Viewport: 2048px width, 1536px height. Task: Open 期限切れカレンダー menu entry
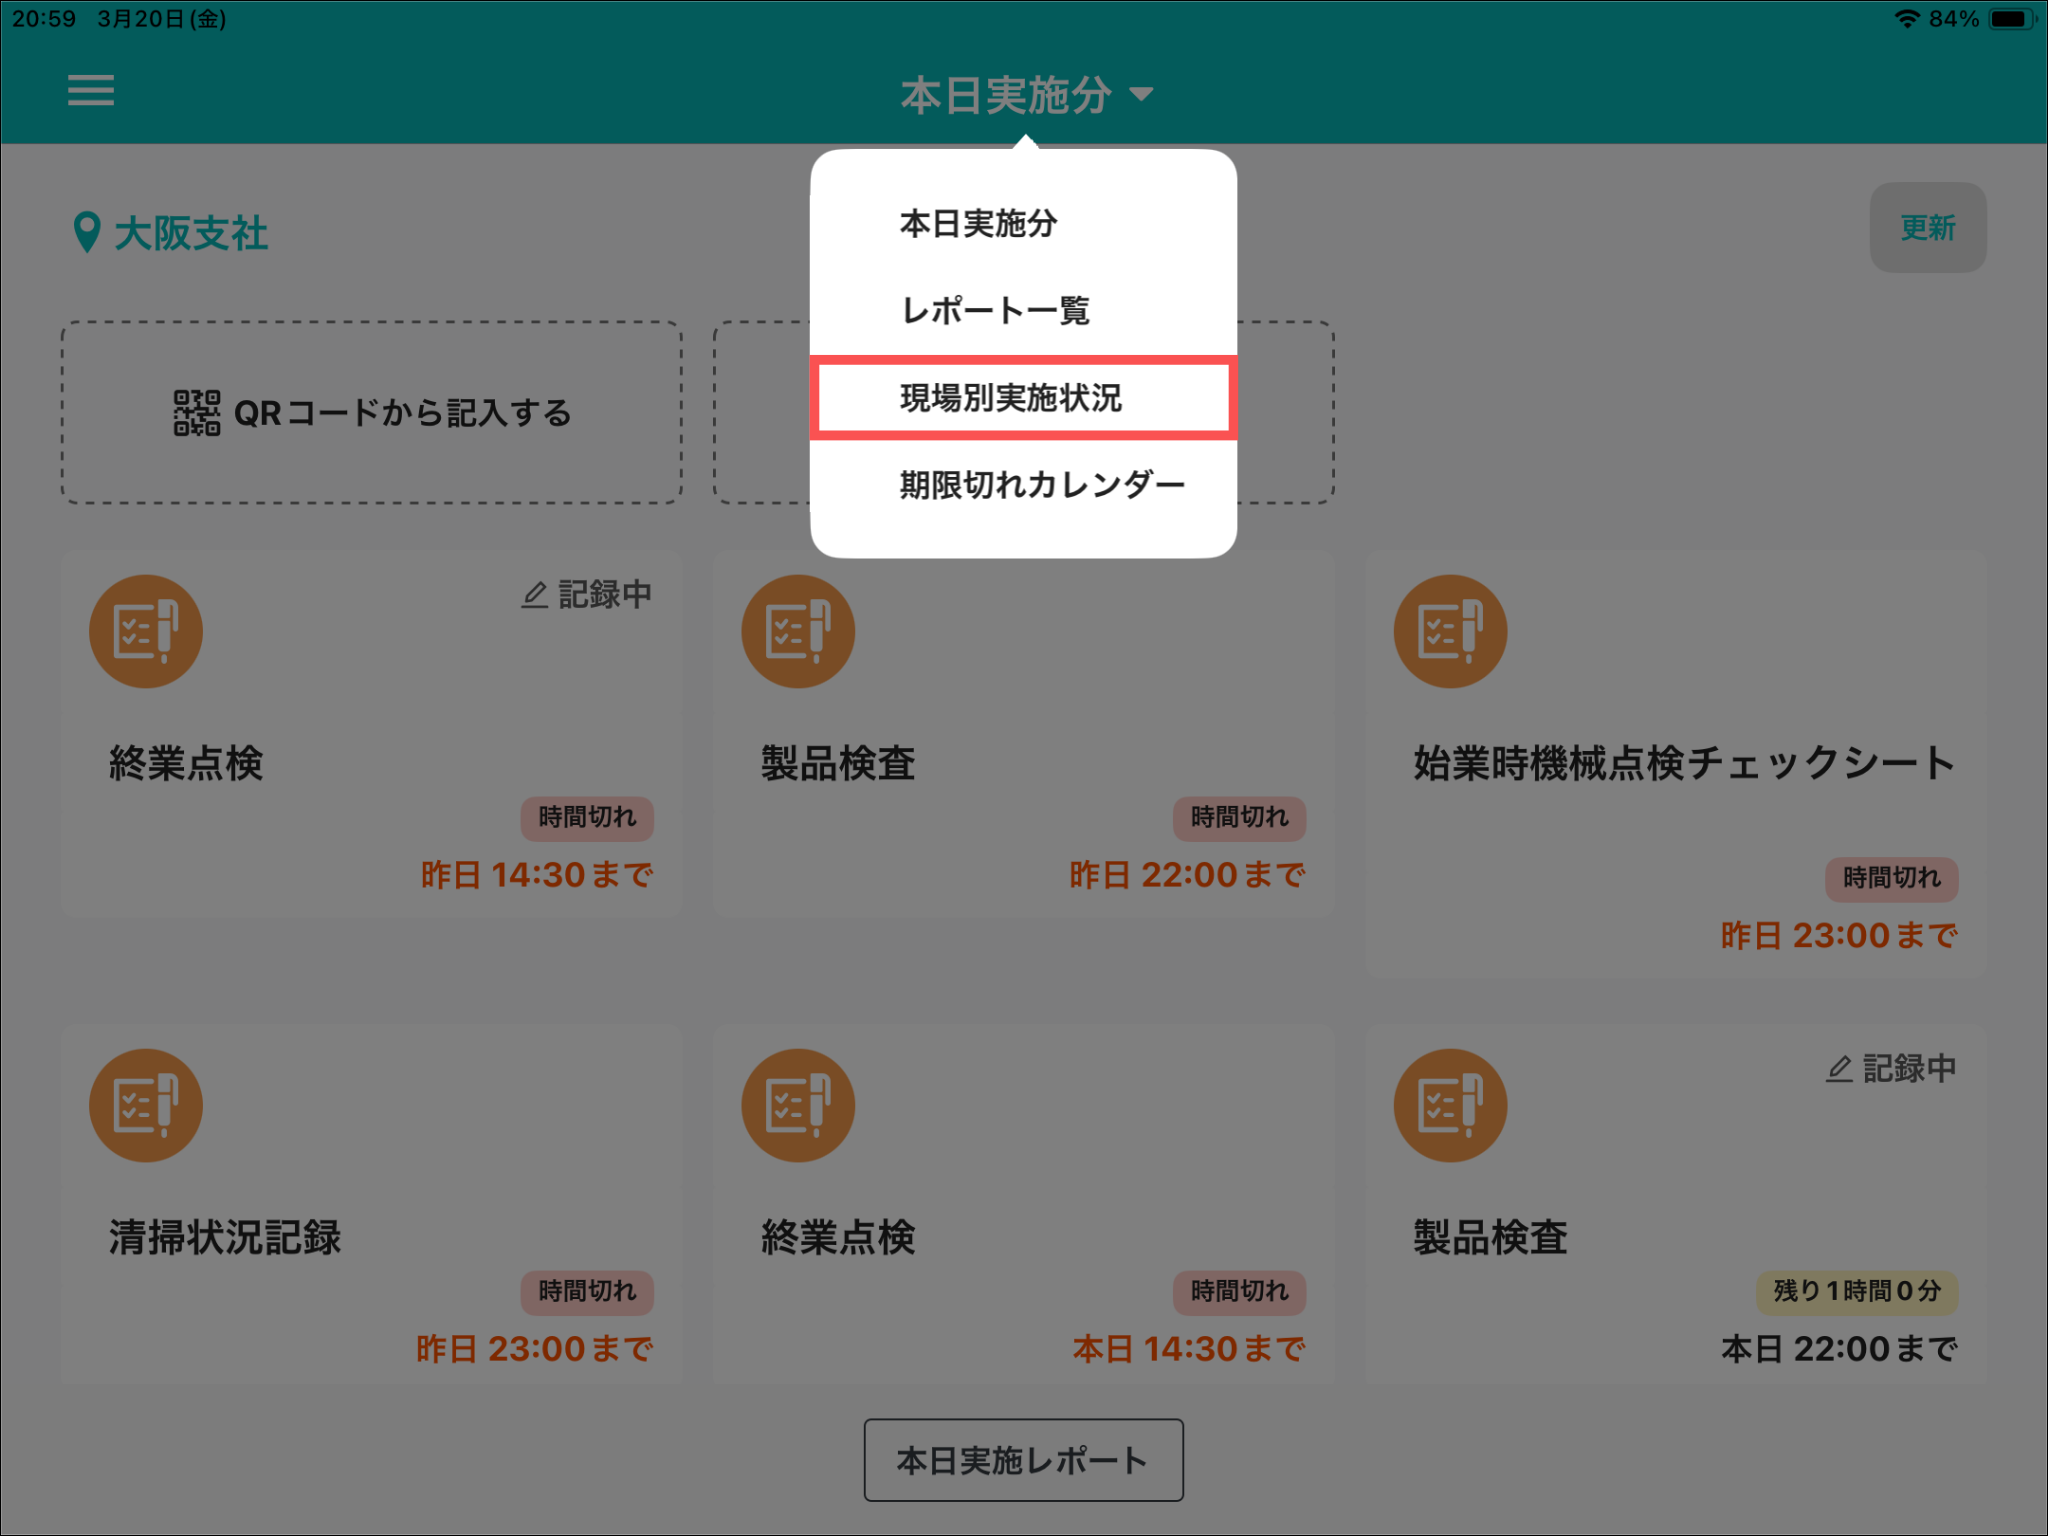[1041, 485]
